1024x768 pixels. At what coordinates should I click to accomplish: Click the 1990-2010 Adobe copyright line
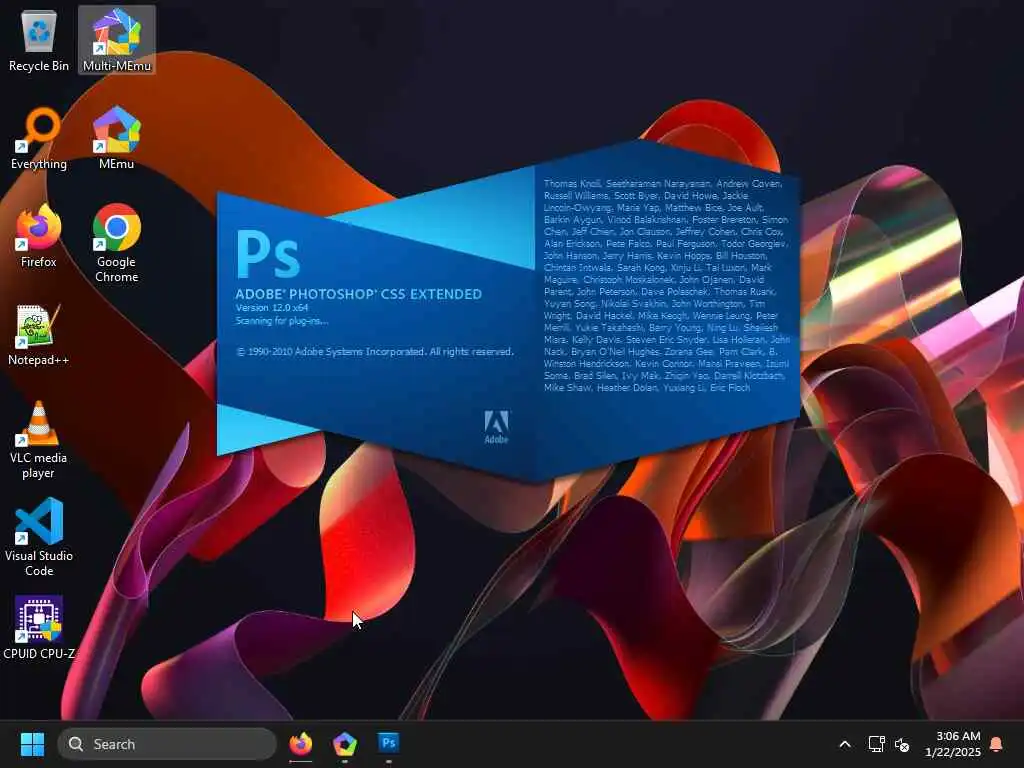tap(375, 351)
